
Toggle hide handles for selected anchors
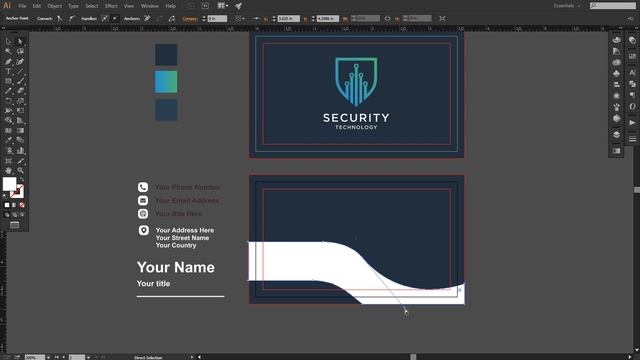point(115,18)
